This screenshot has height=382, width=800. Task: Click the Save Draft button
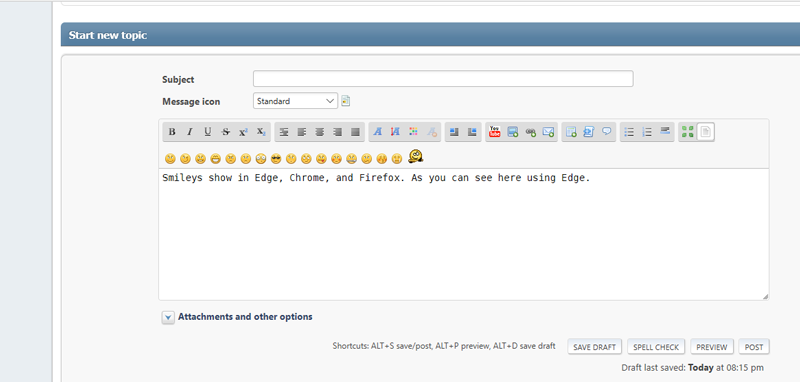coord(594,347)
